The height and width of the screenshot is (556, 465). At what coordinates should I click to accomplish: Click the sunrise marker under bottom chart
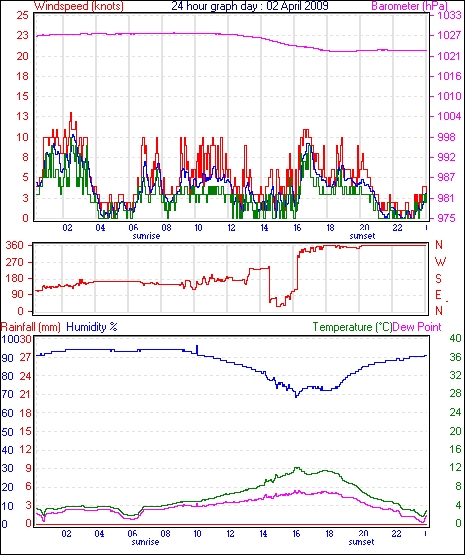click(145, 542)
